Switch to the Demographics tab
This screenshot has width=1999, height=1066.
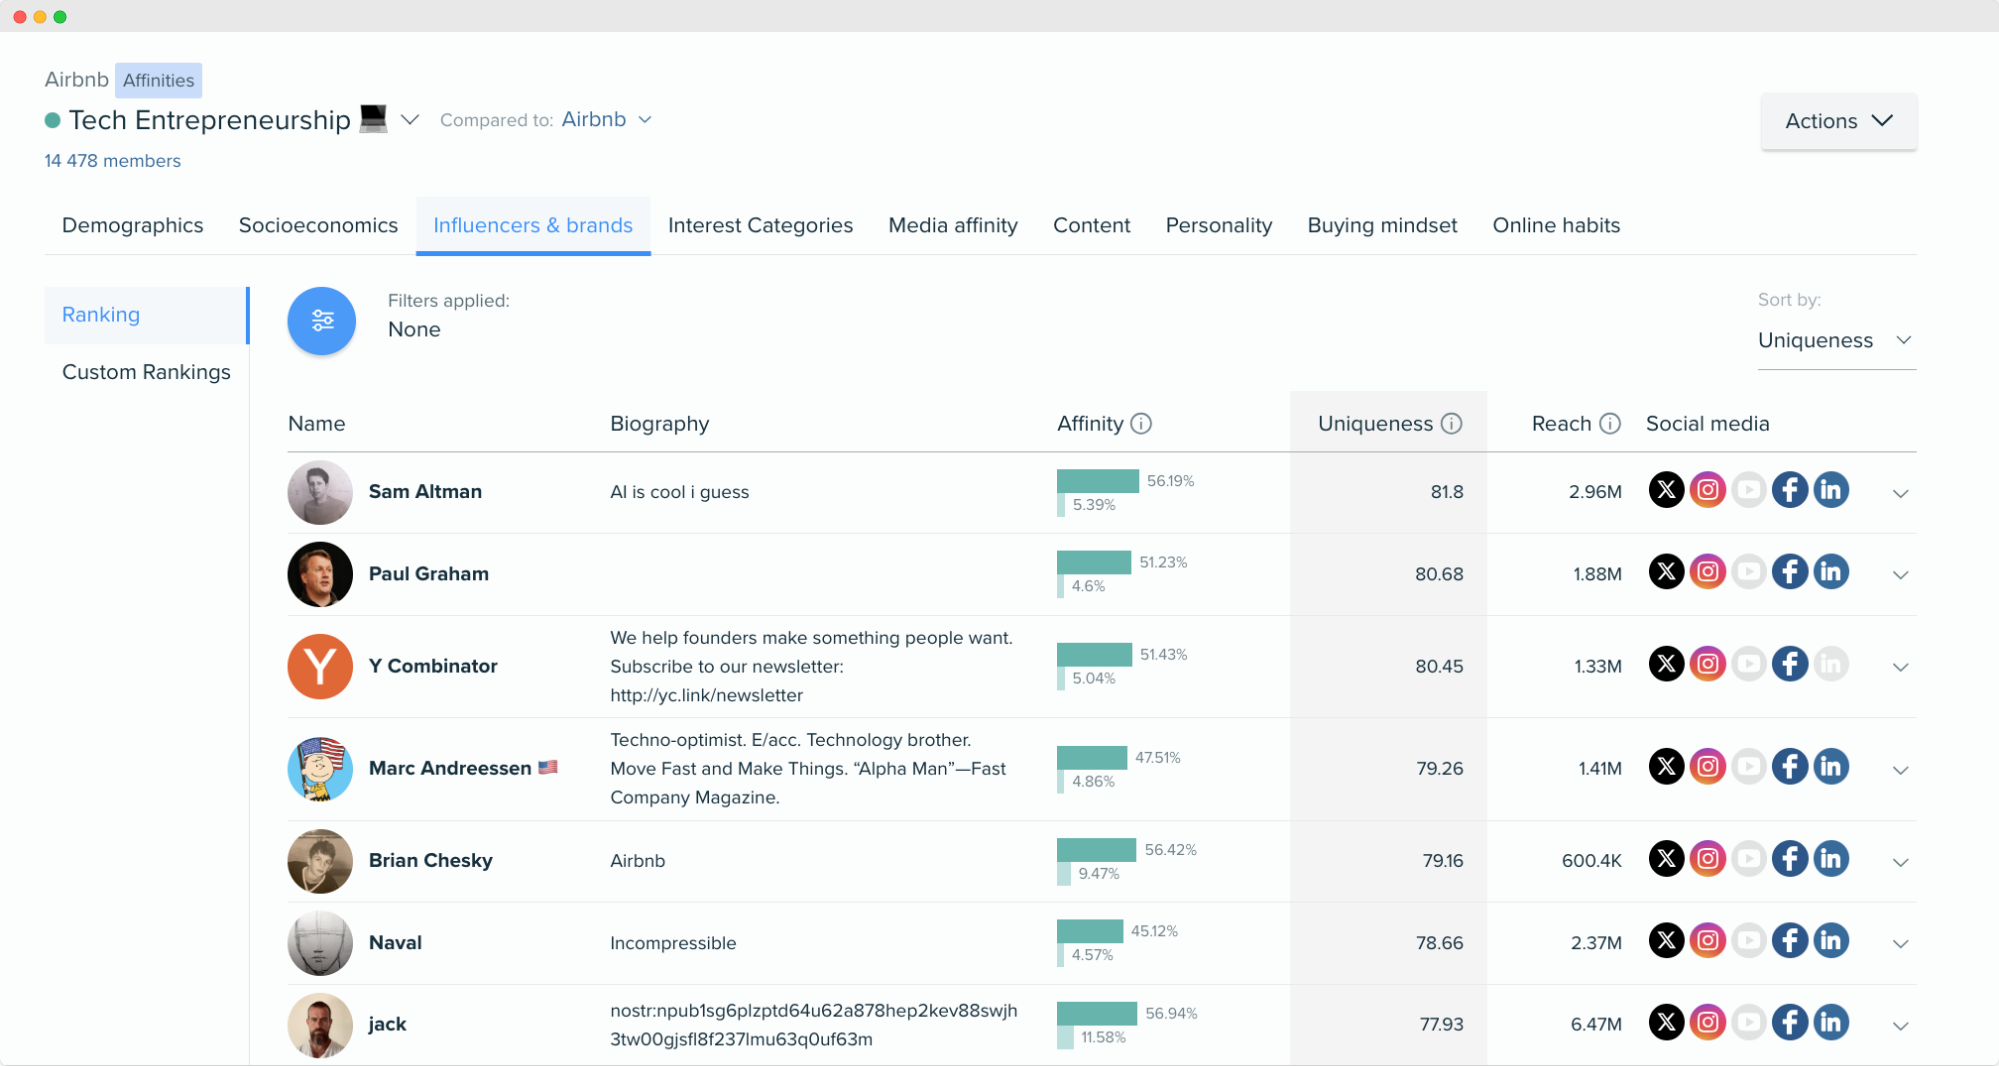[x=133, y=225]
